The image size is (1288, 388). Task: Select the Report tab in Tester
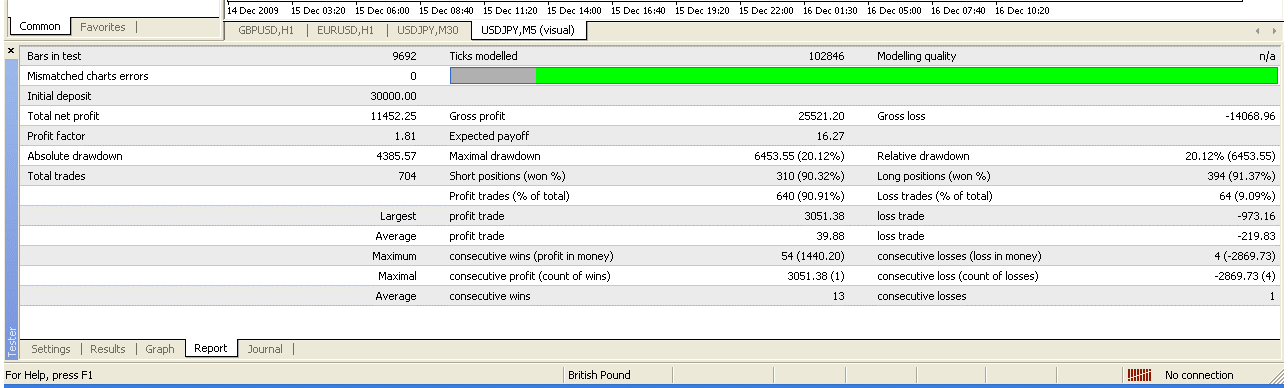coord(211,348)
